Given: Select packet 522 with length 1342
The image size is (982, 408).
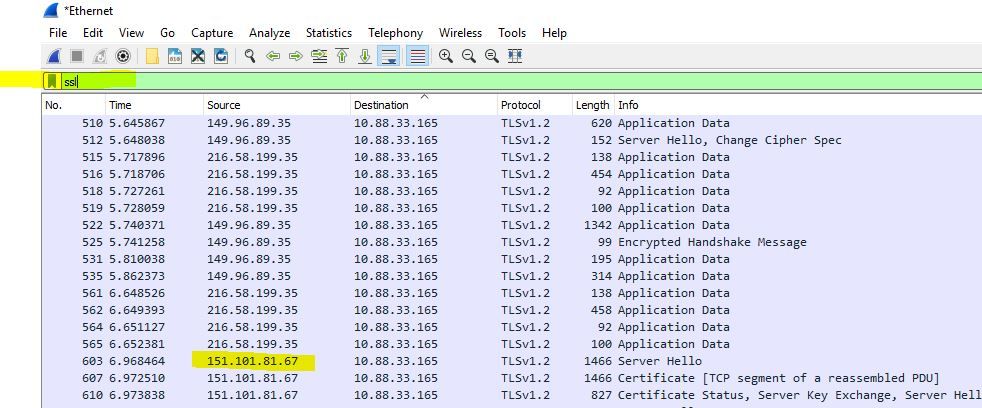Looking at the screenshot, I should pyautogui.click(x=512, y=225).
